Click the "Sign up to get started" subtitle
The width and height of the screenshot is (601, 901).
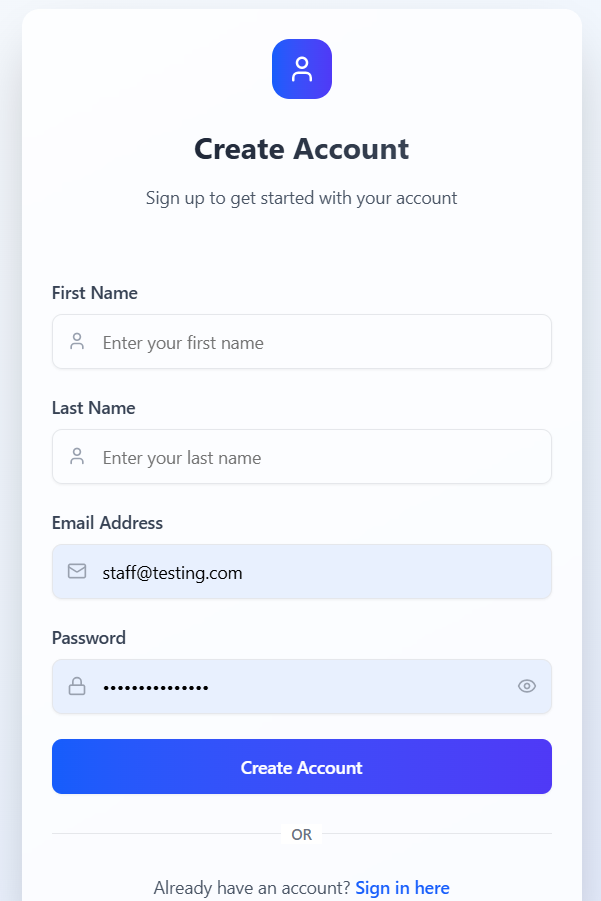[301, 198]
